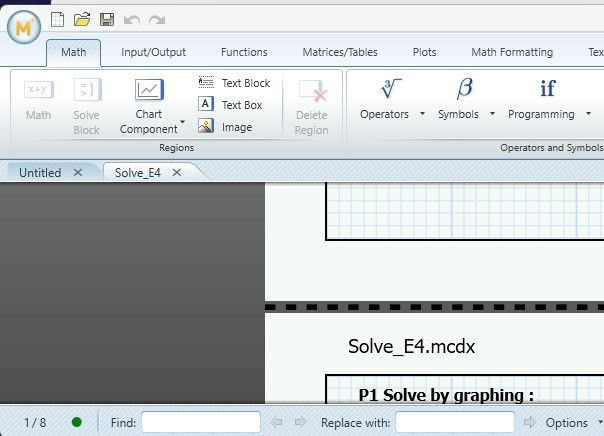This screenshot has height=436, width=604.
Task: Insert a Text Box region
Action: coord(230,105)
